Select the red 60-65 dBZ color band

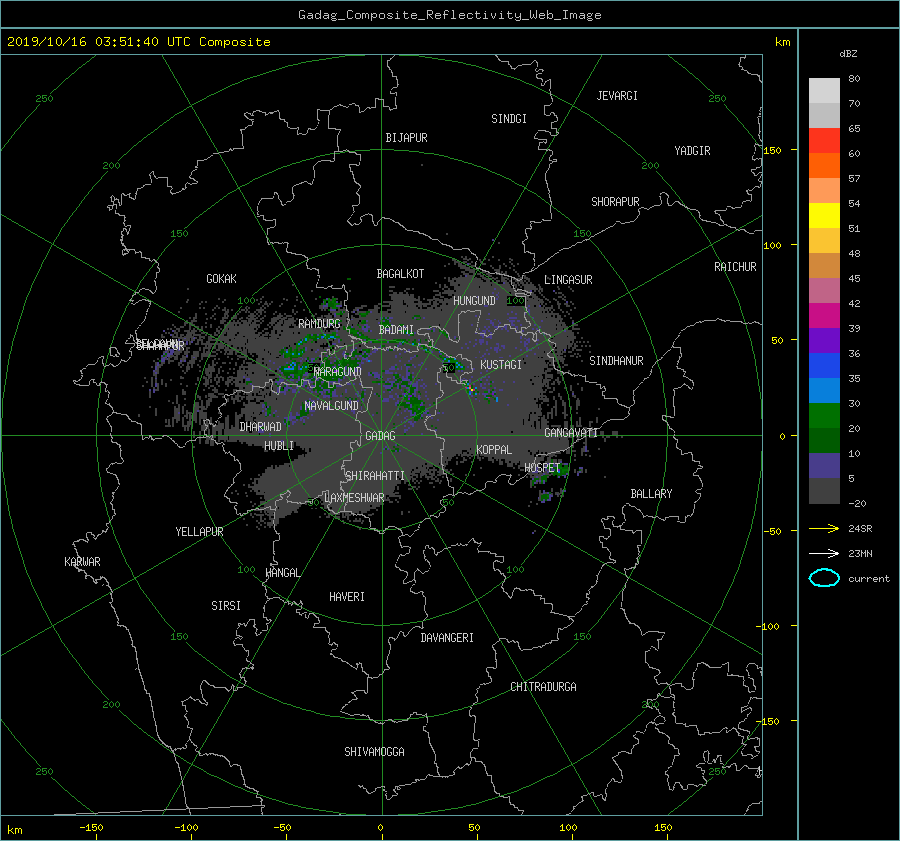click(824, 141)
